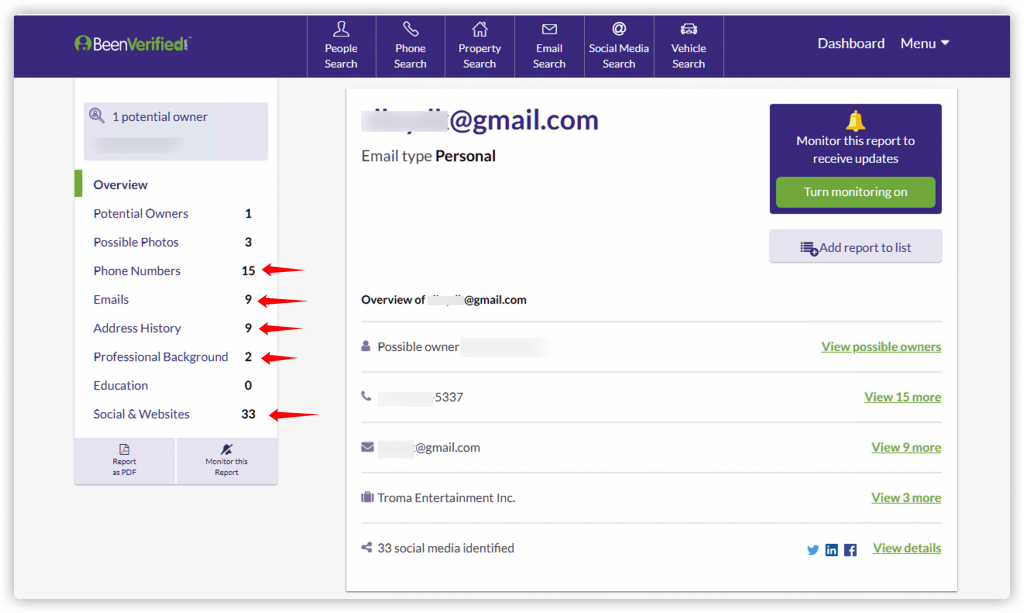Open View 9 more emails link
The image size is (1024, 613).
[906, 447]
